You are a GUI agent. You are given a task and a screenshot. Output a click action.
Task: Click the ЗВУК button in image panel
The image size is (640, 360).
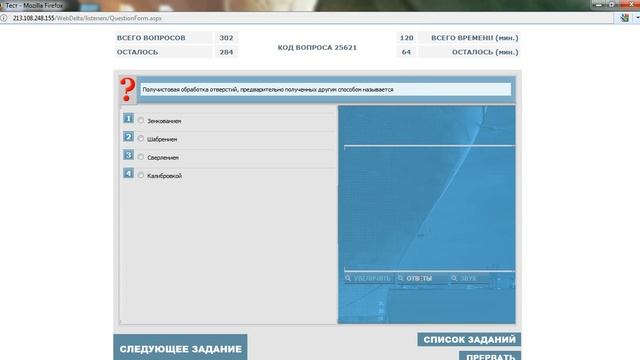(469, 278)
